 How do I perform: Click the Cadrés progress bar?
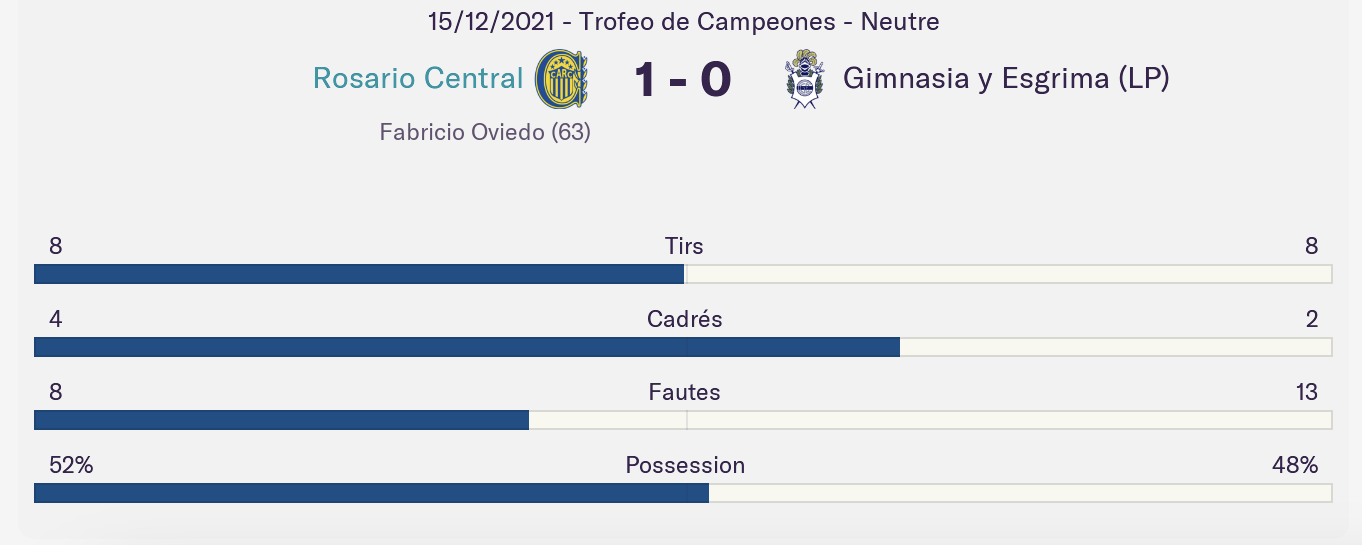point(683,347)
